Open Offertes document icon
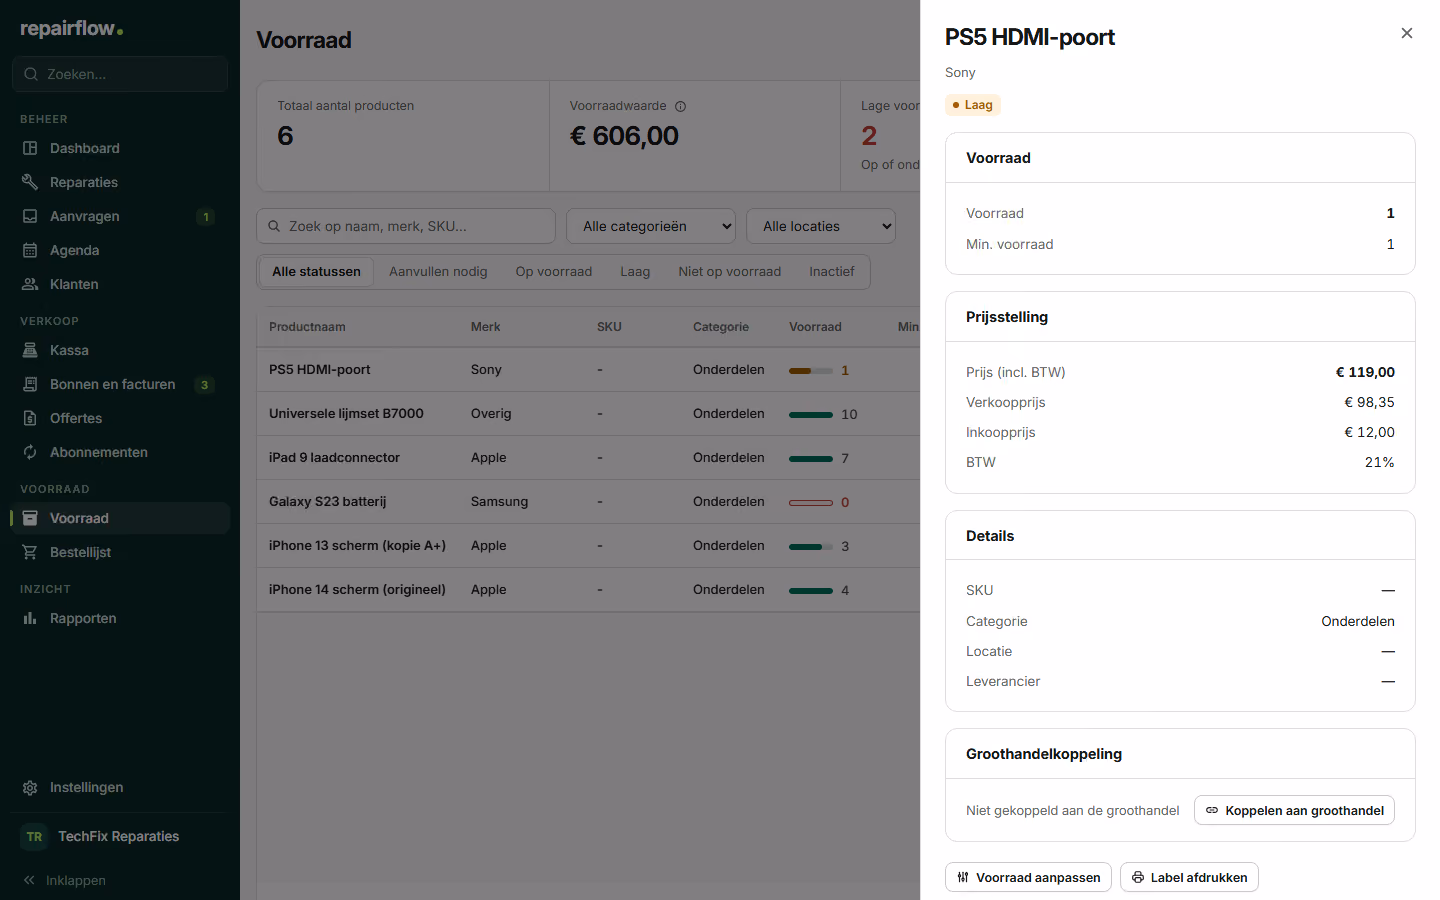Screen dimensions: 1440x900 30,418
